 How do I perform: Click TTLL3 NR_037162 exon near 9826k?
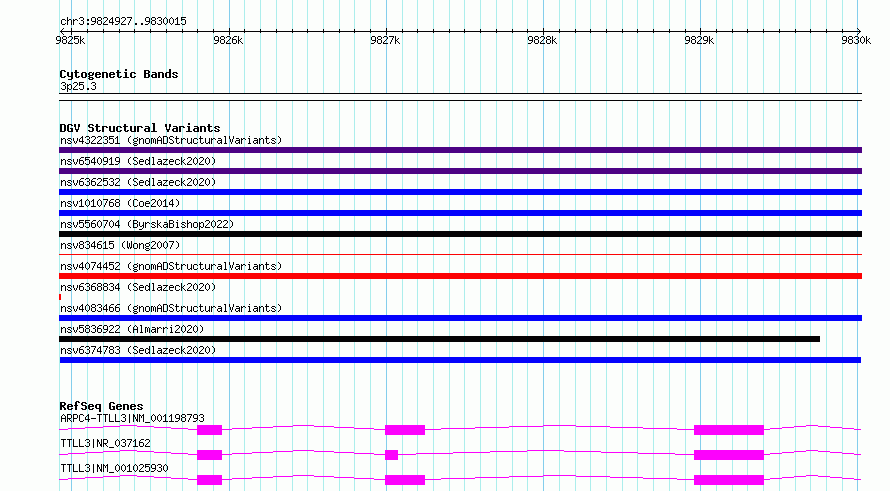tap(209, 455)
